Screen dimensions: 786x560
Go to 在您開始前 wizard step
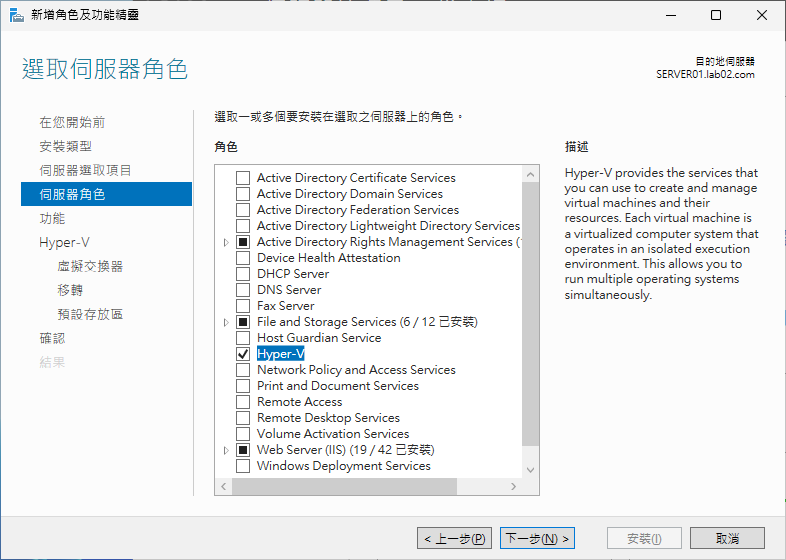[x=72, y=122]
